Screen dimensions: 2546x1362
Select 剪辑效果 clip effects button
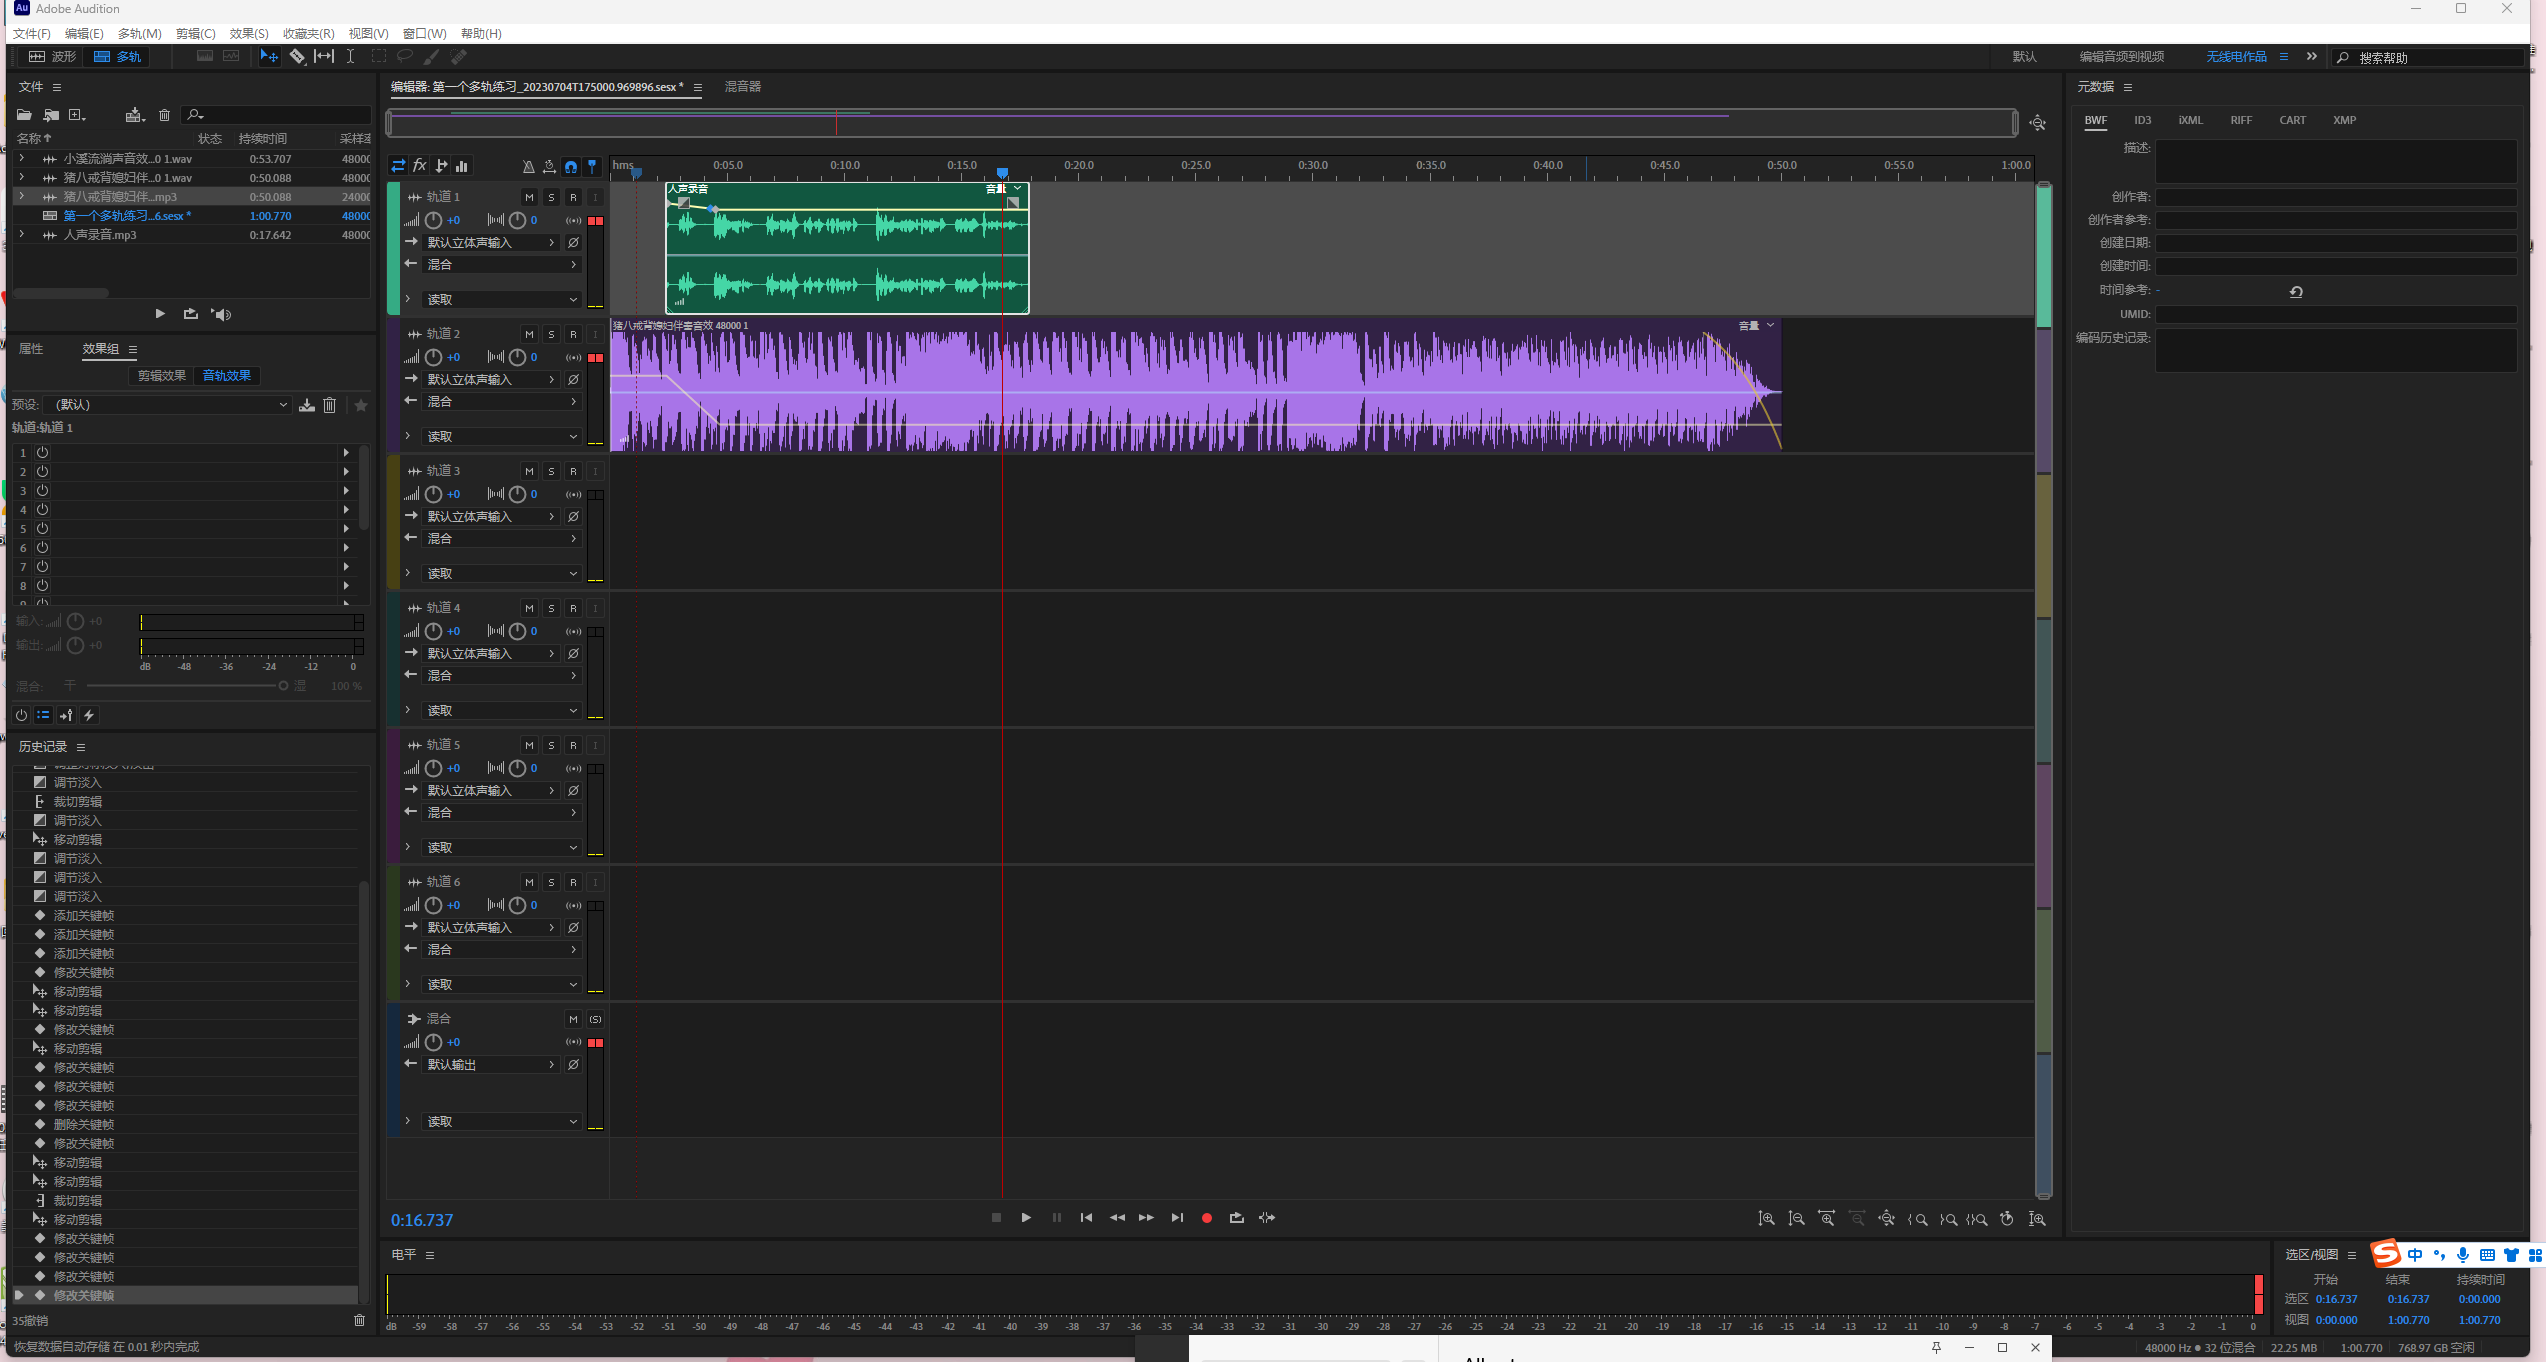161,376
